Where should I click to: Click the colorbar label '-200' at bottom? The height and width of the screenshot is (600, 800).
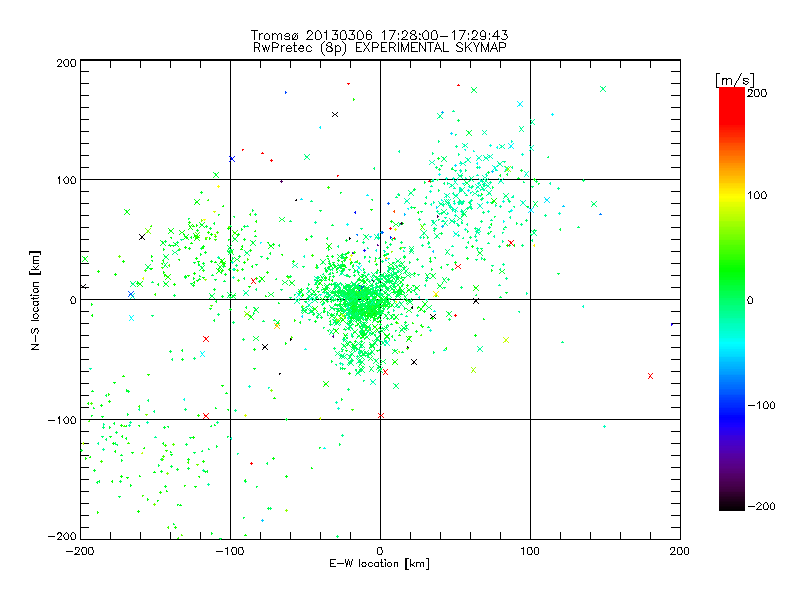pos(761,506)
